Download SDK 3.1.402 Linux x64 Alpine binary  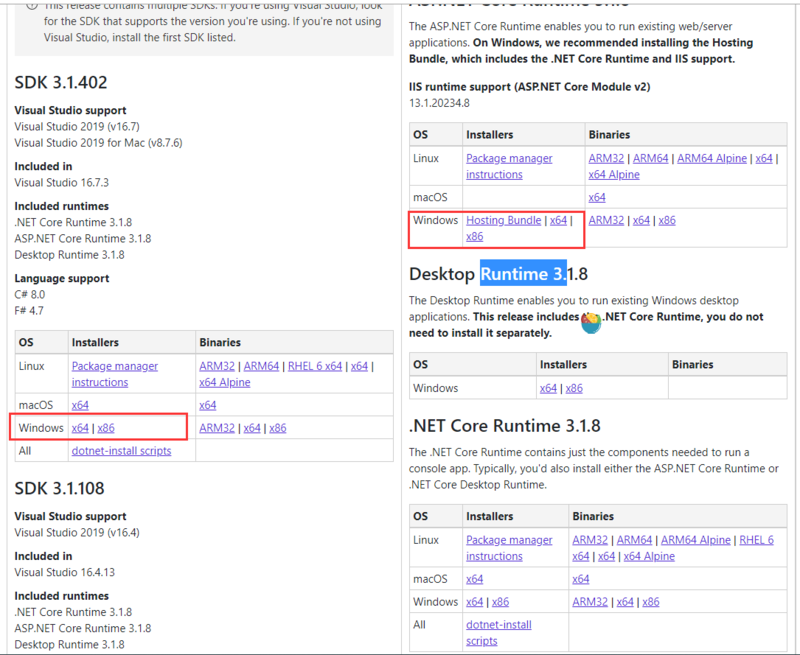pos(224,383)
